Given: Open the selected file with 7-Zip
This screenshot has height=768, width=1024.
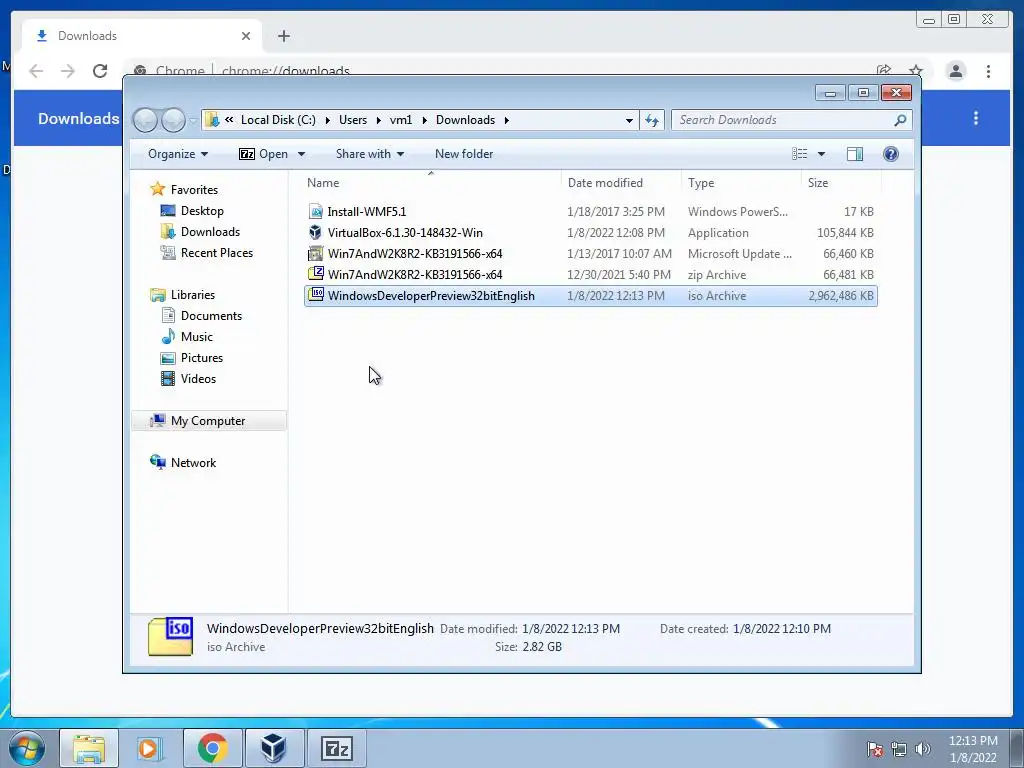Looking at the screenshot, I should click(263, 154).
